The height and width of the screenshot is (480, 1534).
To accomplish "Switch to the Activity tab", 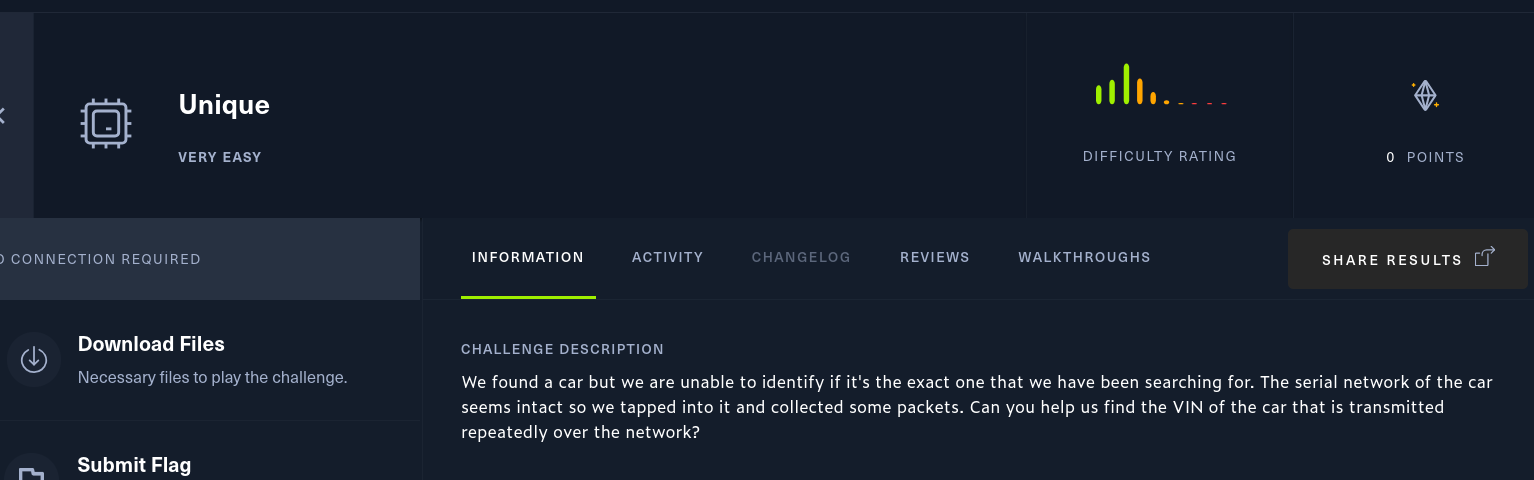I will [668, 257].
